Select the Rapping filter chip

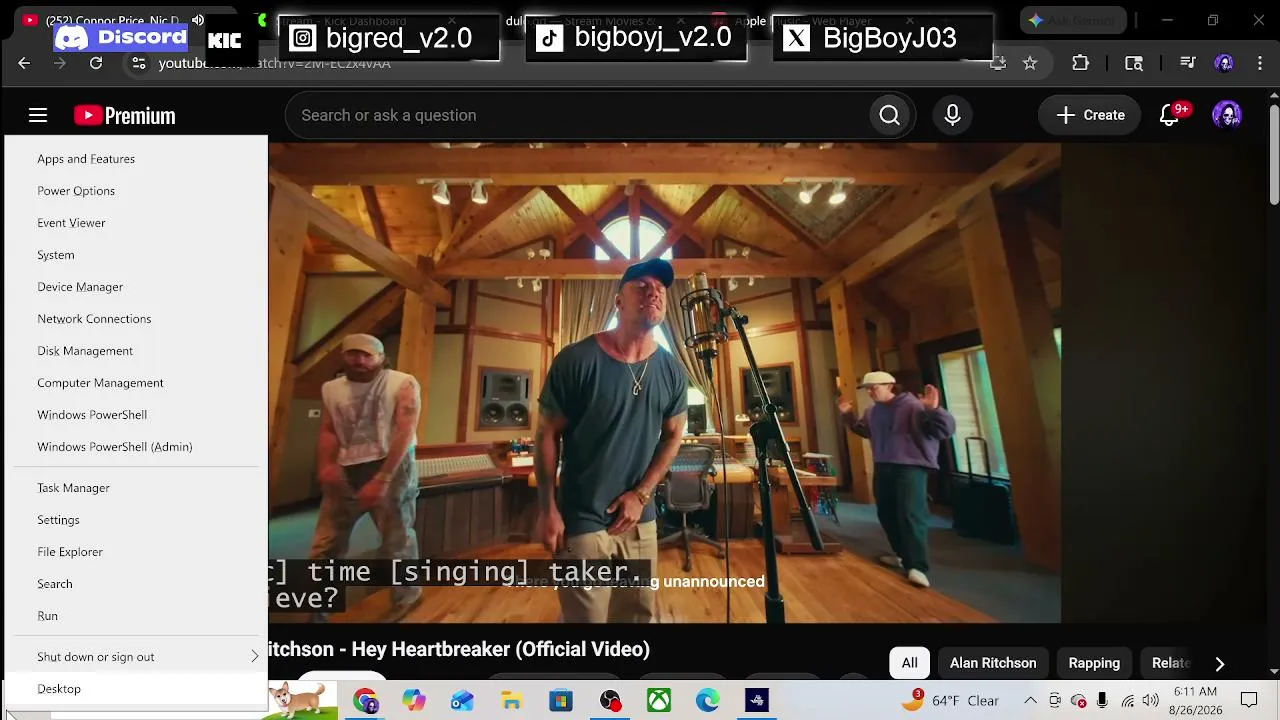[x=1094, y=663]
